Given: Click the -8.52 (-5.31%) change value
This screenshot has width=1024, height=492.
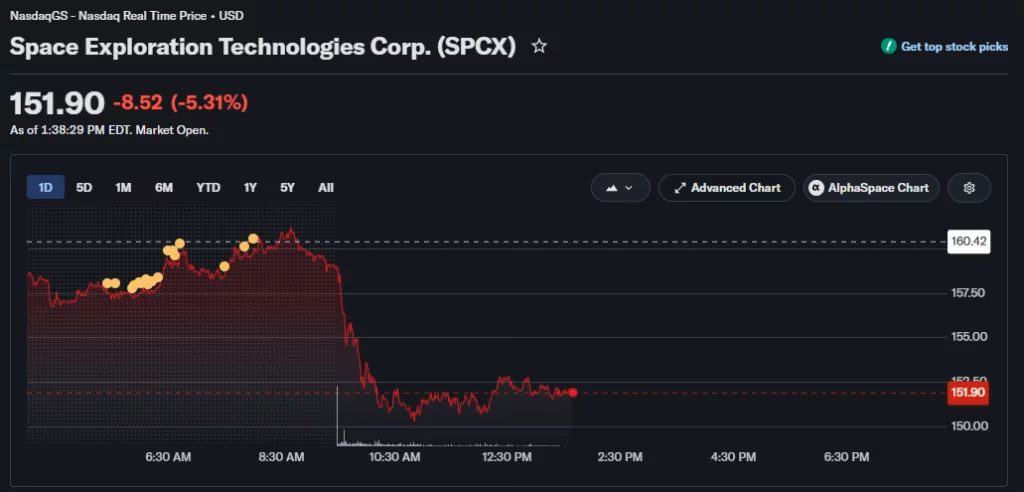Looking at the screenshot, I should 180,103.
